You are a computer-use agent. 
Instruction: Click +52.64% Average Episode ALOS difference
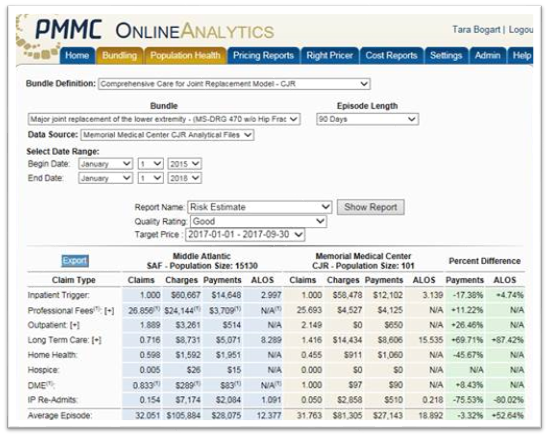[x=508, y=416]
